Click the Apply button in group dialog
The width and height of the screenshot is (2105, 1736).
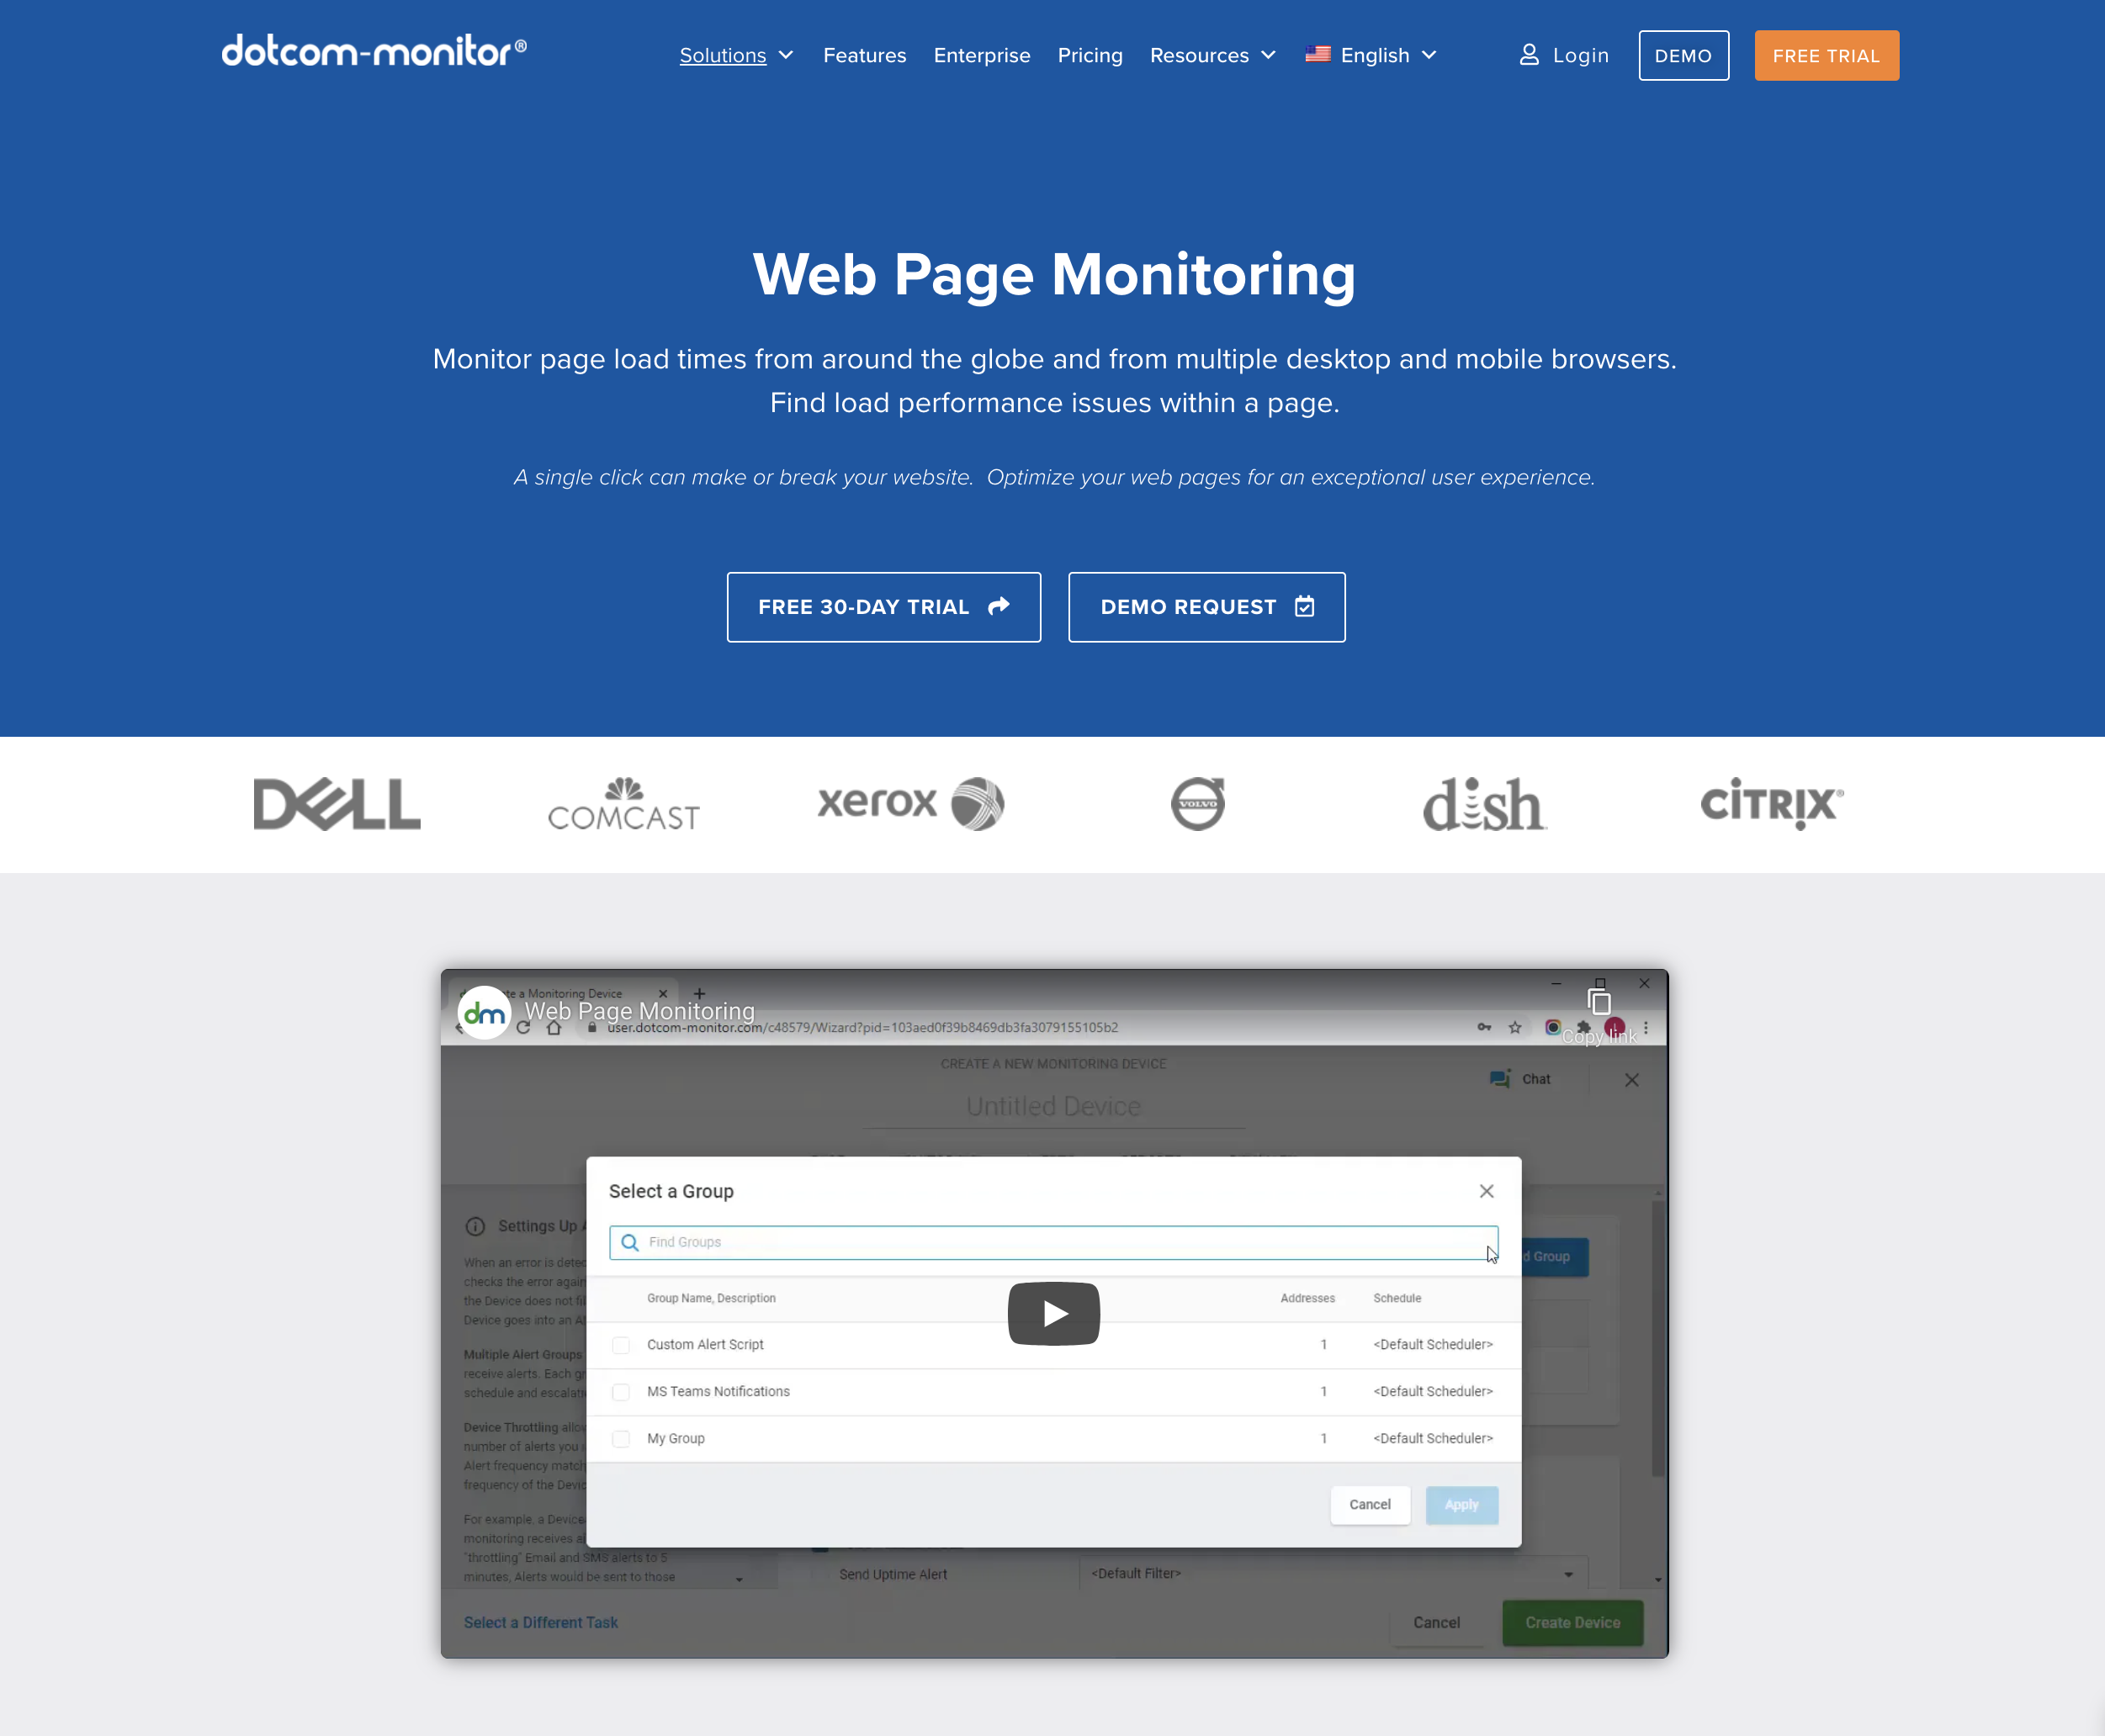coord(1461,1504)
